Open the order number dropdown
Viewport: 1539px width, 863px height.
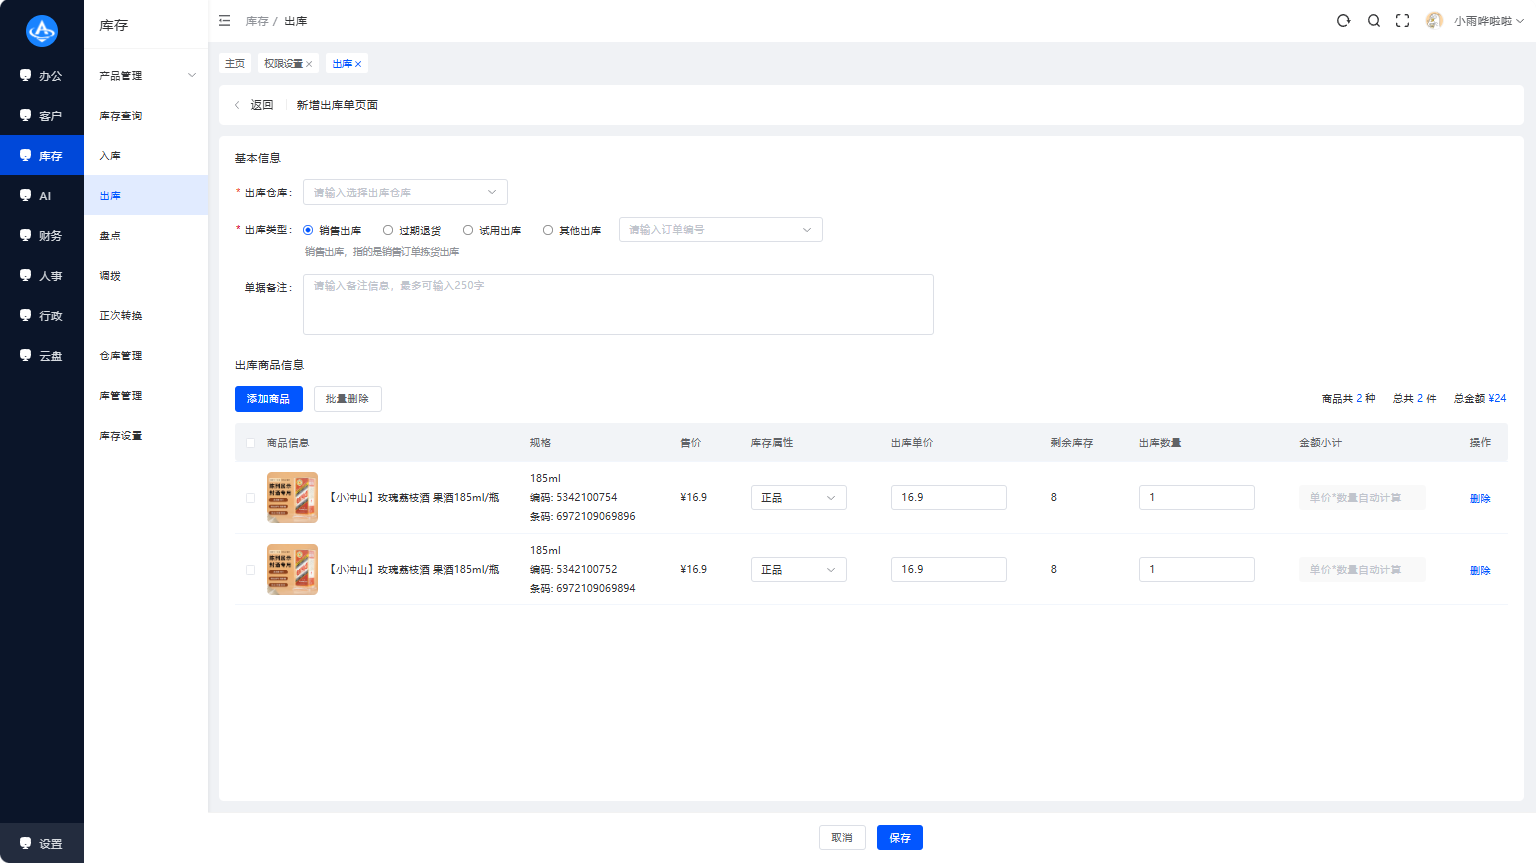[x=720, y=230]
